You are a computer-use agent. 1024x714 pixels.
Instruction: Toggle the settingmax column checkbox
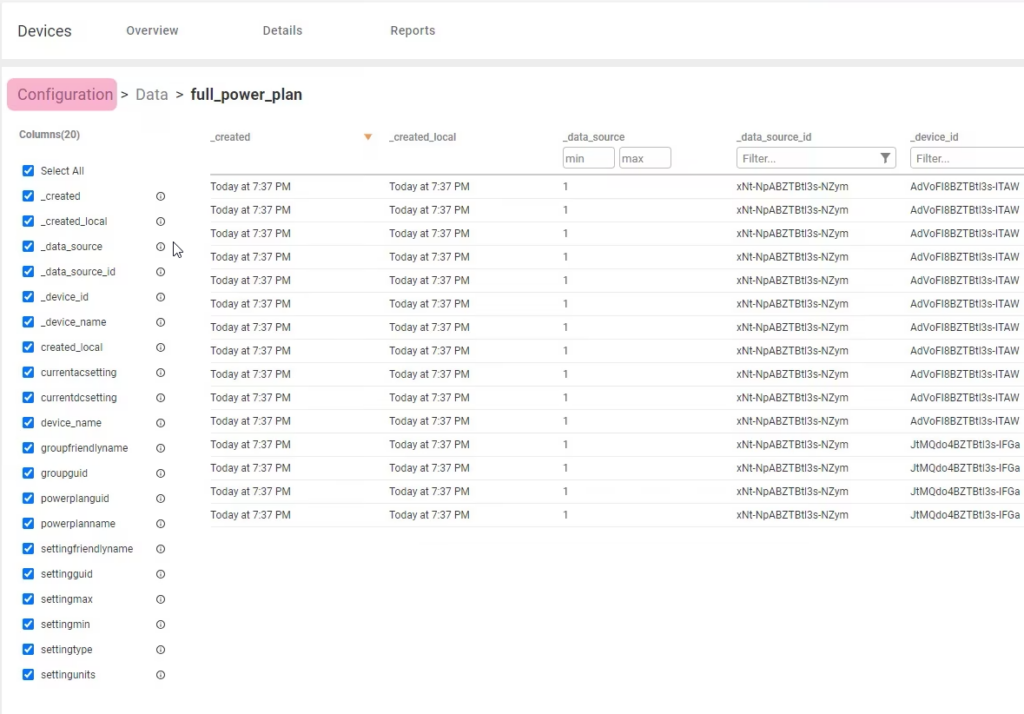click(x=28, y=599)
